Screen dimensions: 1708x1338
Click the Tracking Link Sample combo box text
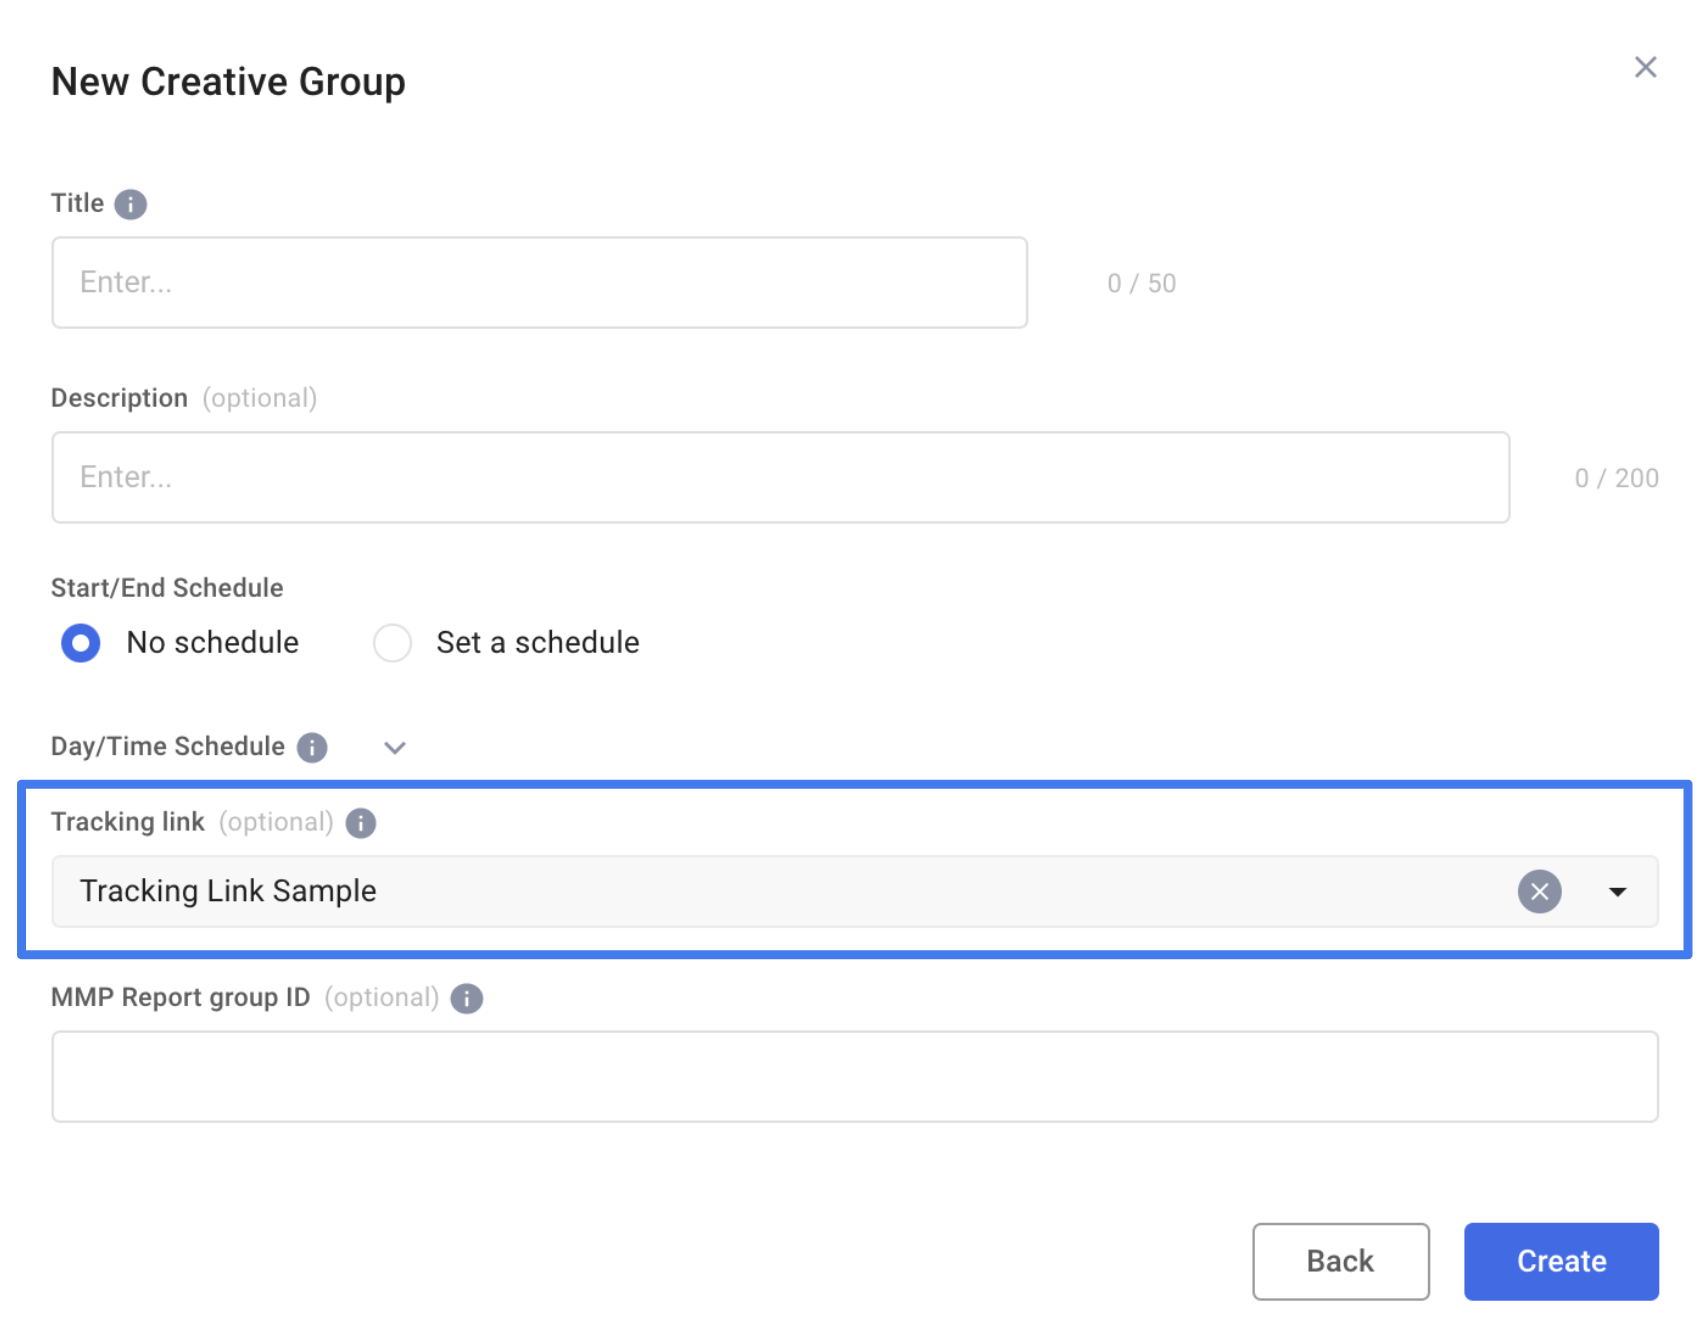click(228, 891)
